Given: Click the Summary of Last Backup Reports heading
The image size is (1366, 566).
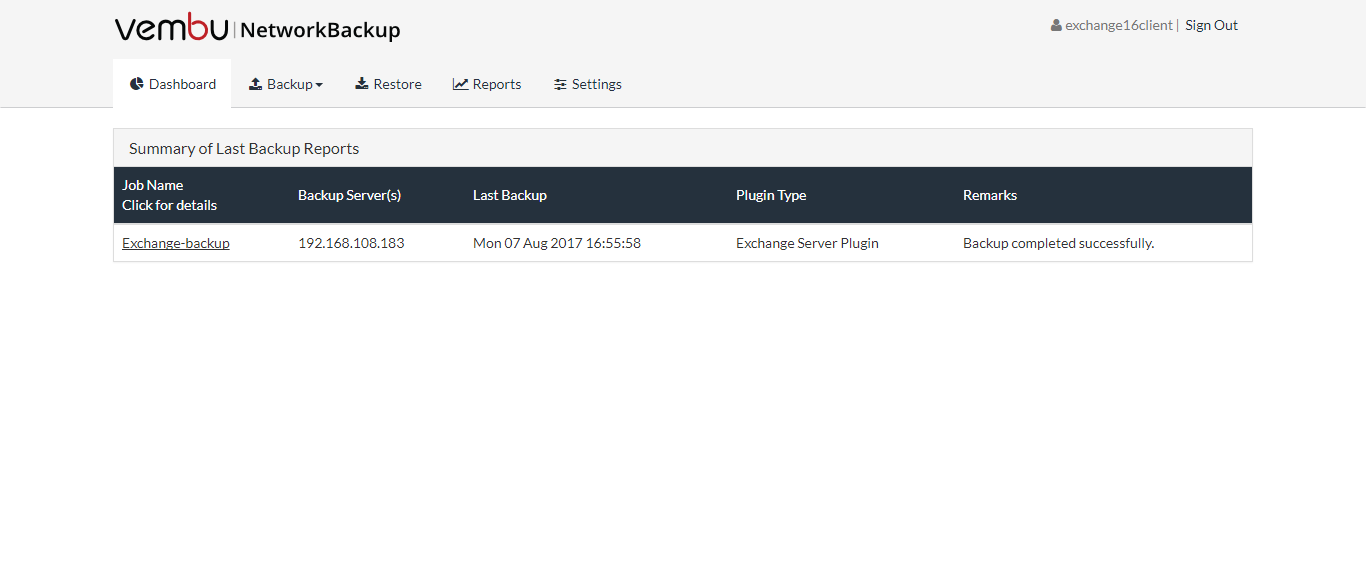Looking at the screenshot, I should [244, 148].
